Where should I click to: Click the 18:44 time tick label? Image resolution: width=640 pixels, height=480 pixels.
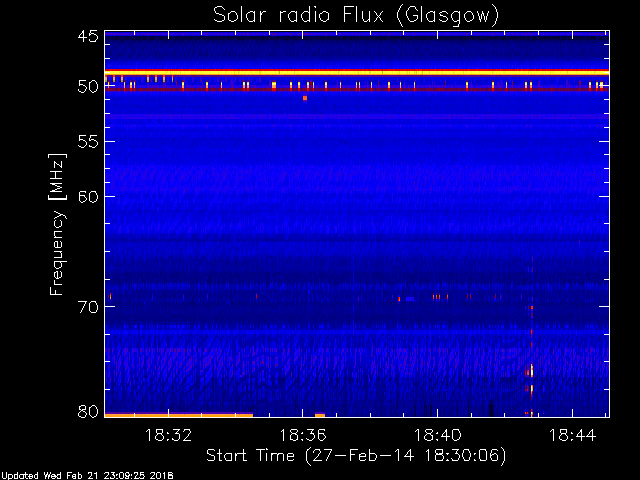pyautogui.click(x=572, y=435)
